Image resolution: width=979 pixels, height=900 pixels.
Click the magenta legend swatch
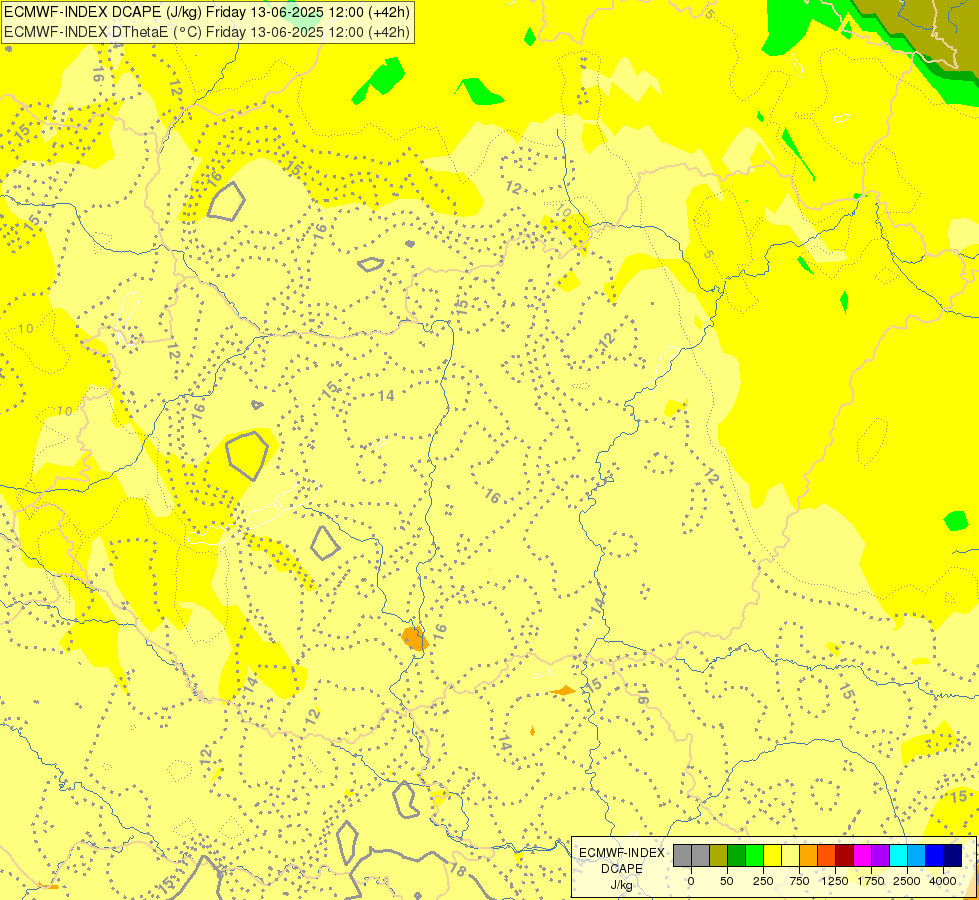[862, 855]
